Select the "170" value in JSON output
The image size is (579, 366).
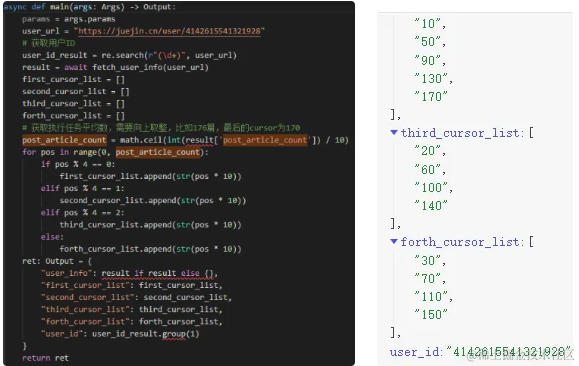[431, 97]
